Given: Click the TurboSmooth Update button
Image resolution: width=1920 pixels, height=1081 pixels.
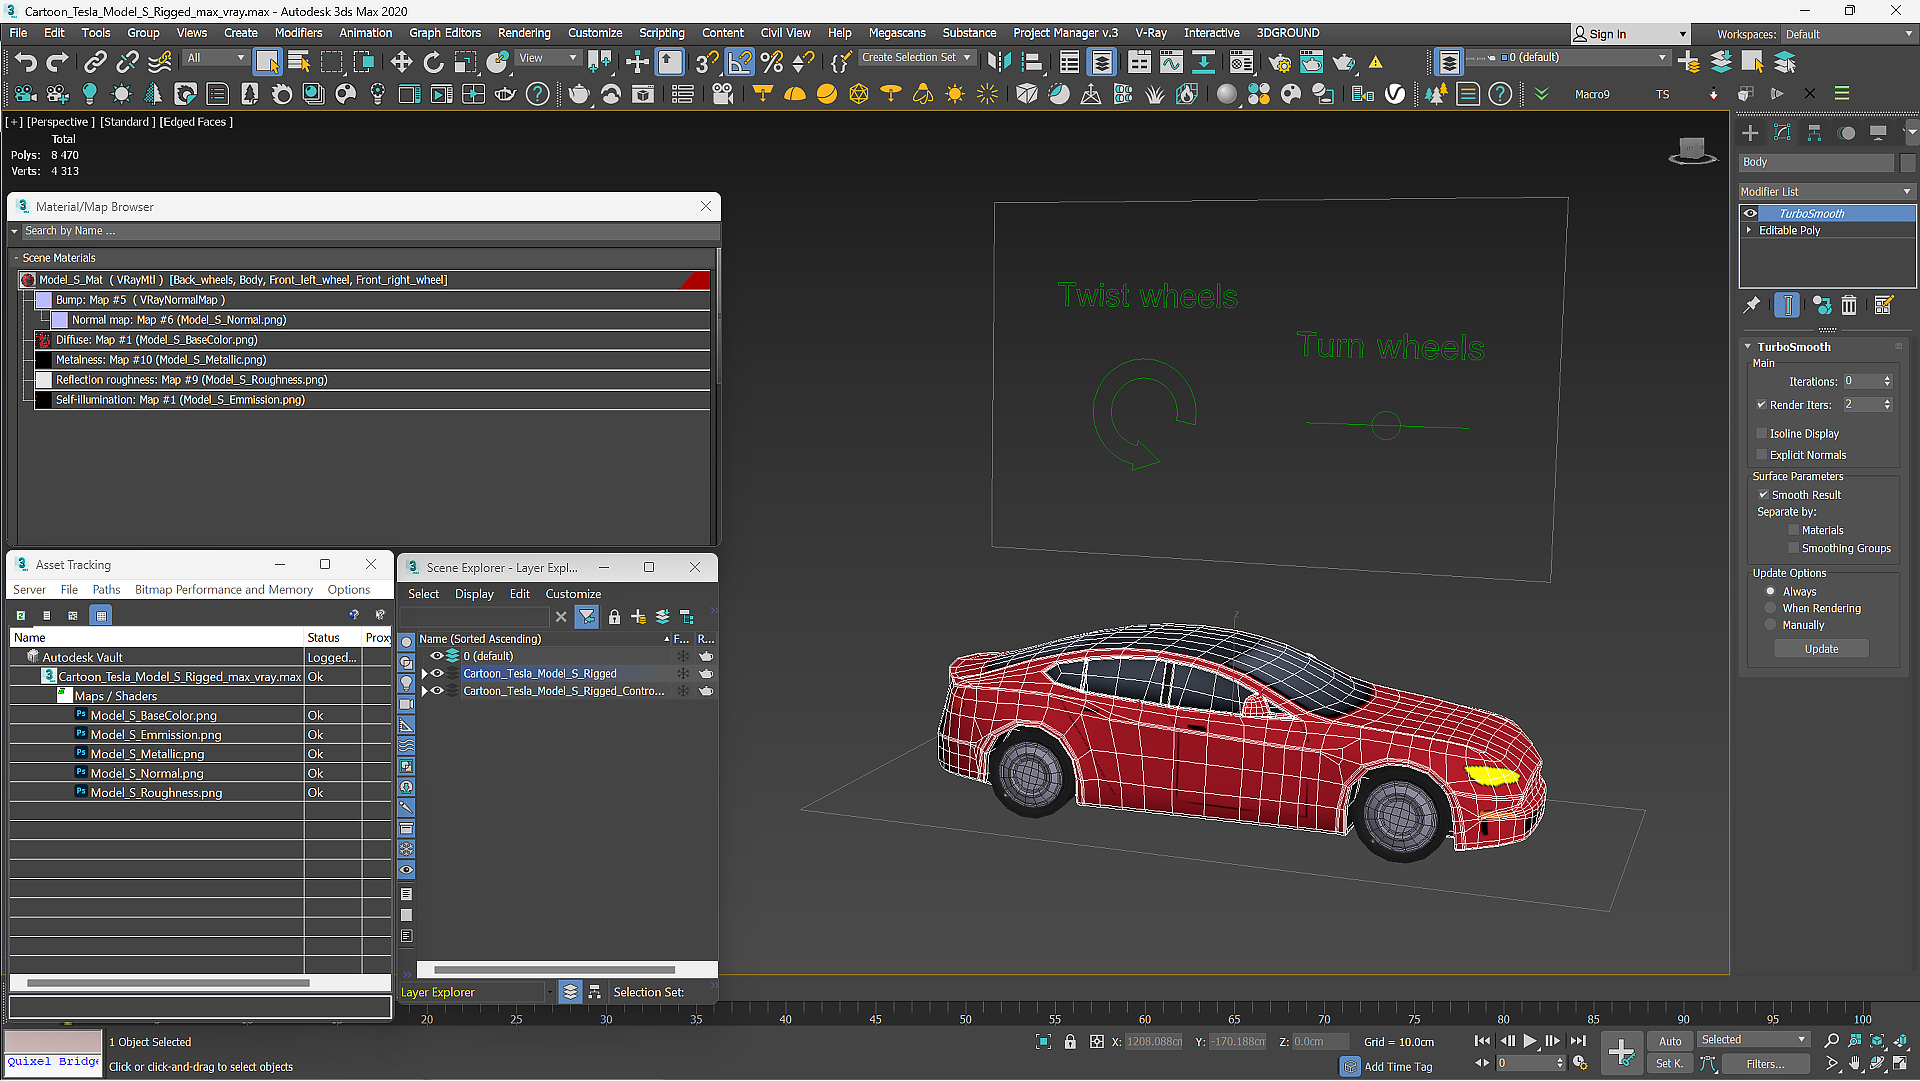Looking at the screenshot, I should tap(1821, 649).
